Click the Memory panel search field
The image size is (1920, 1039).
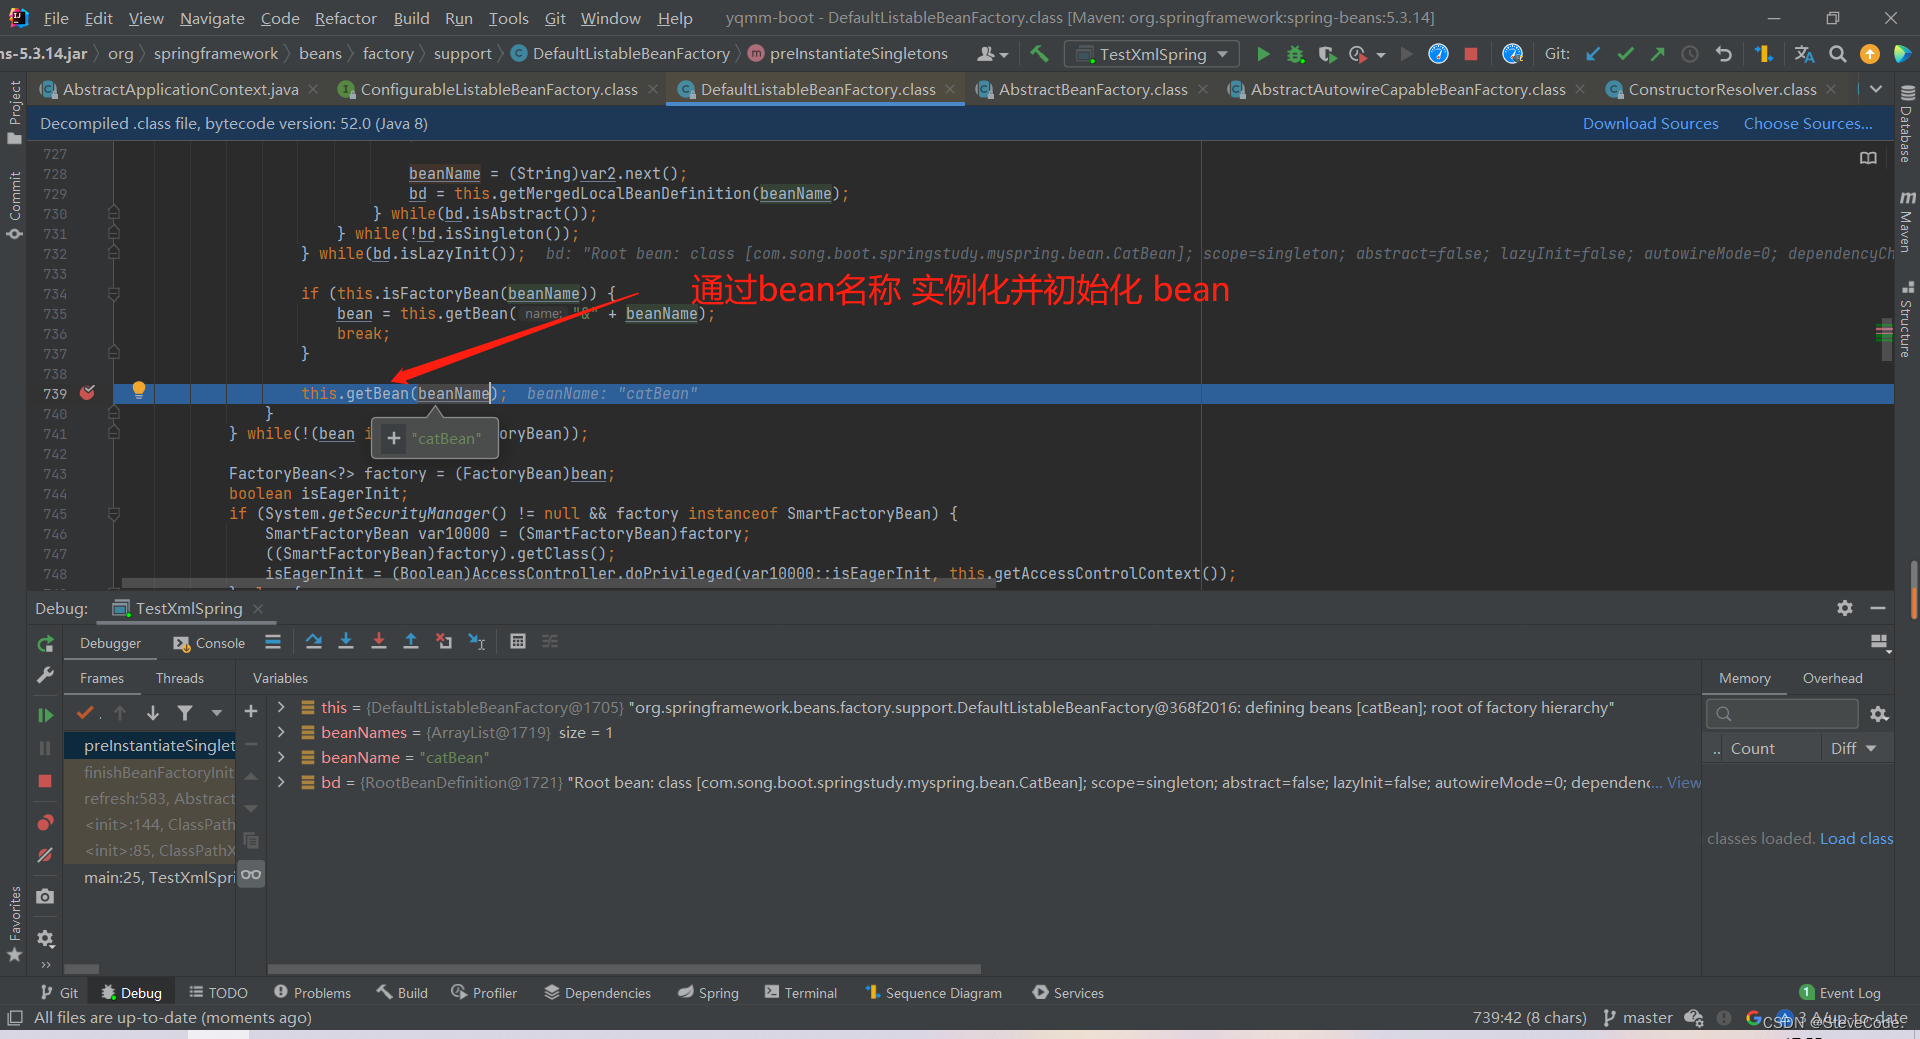[x=1781, y=714]
